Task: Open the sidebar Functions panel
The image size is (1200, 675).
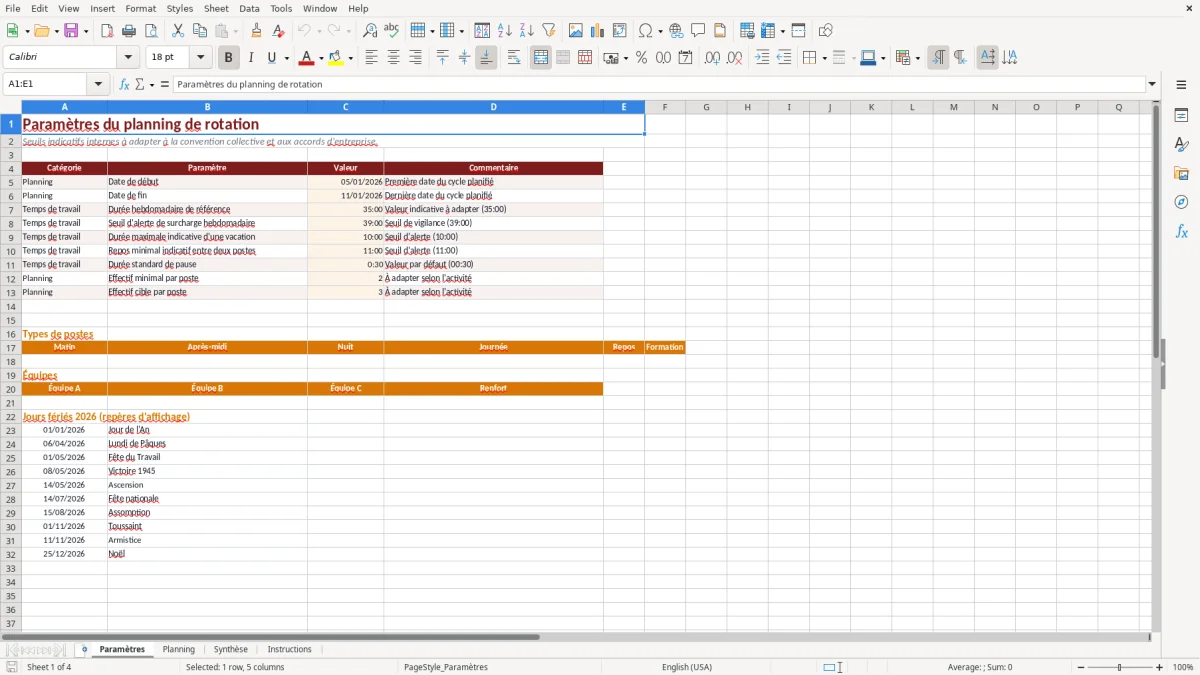Action: tap(1181, 231)
